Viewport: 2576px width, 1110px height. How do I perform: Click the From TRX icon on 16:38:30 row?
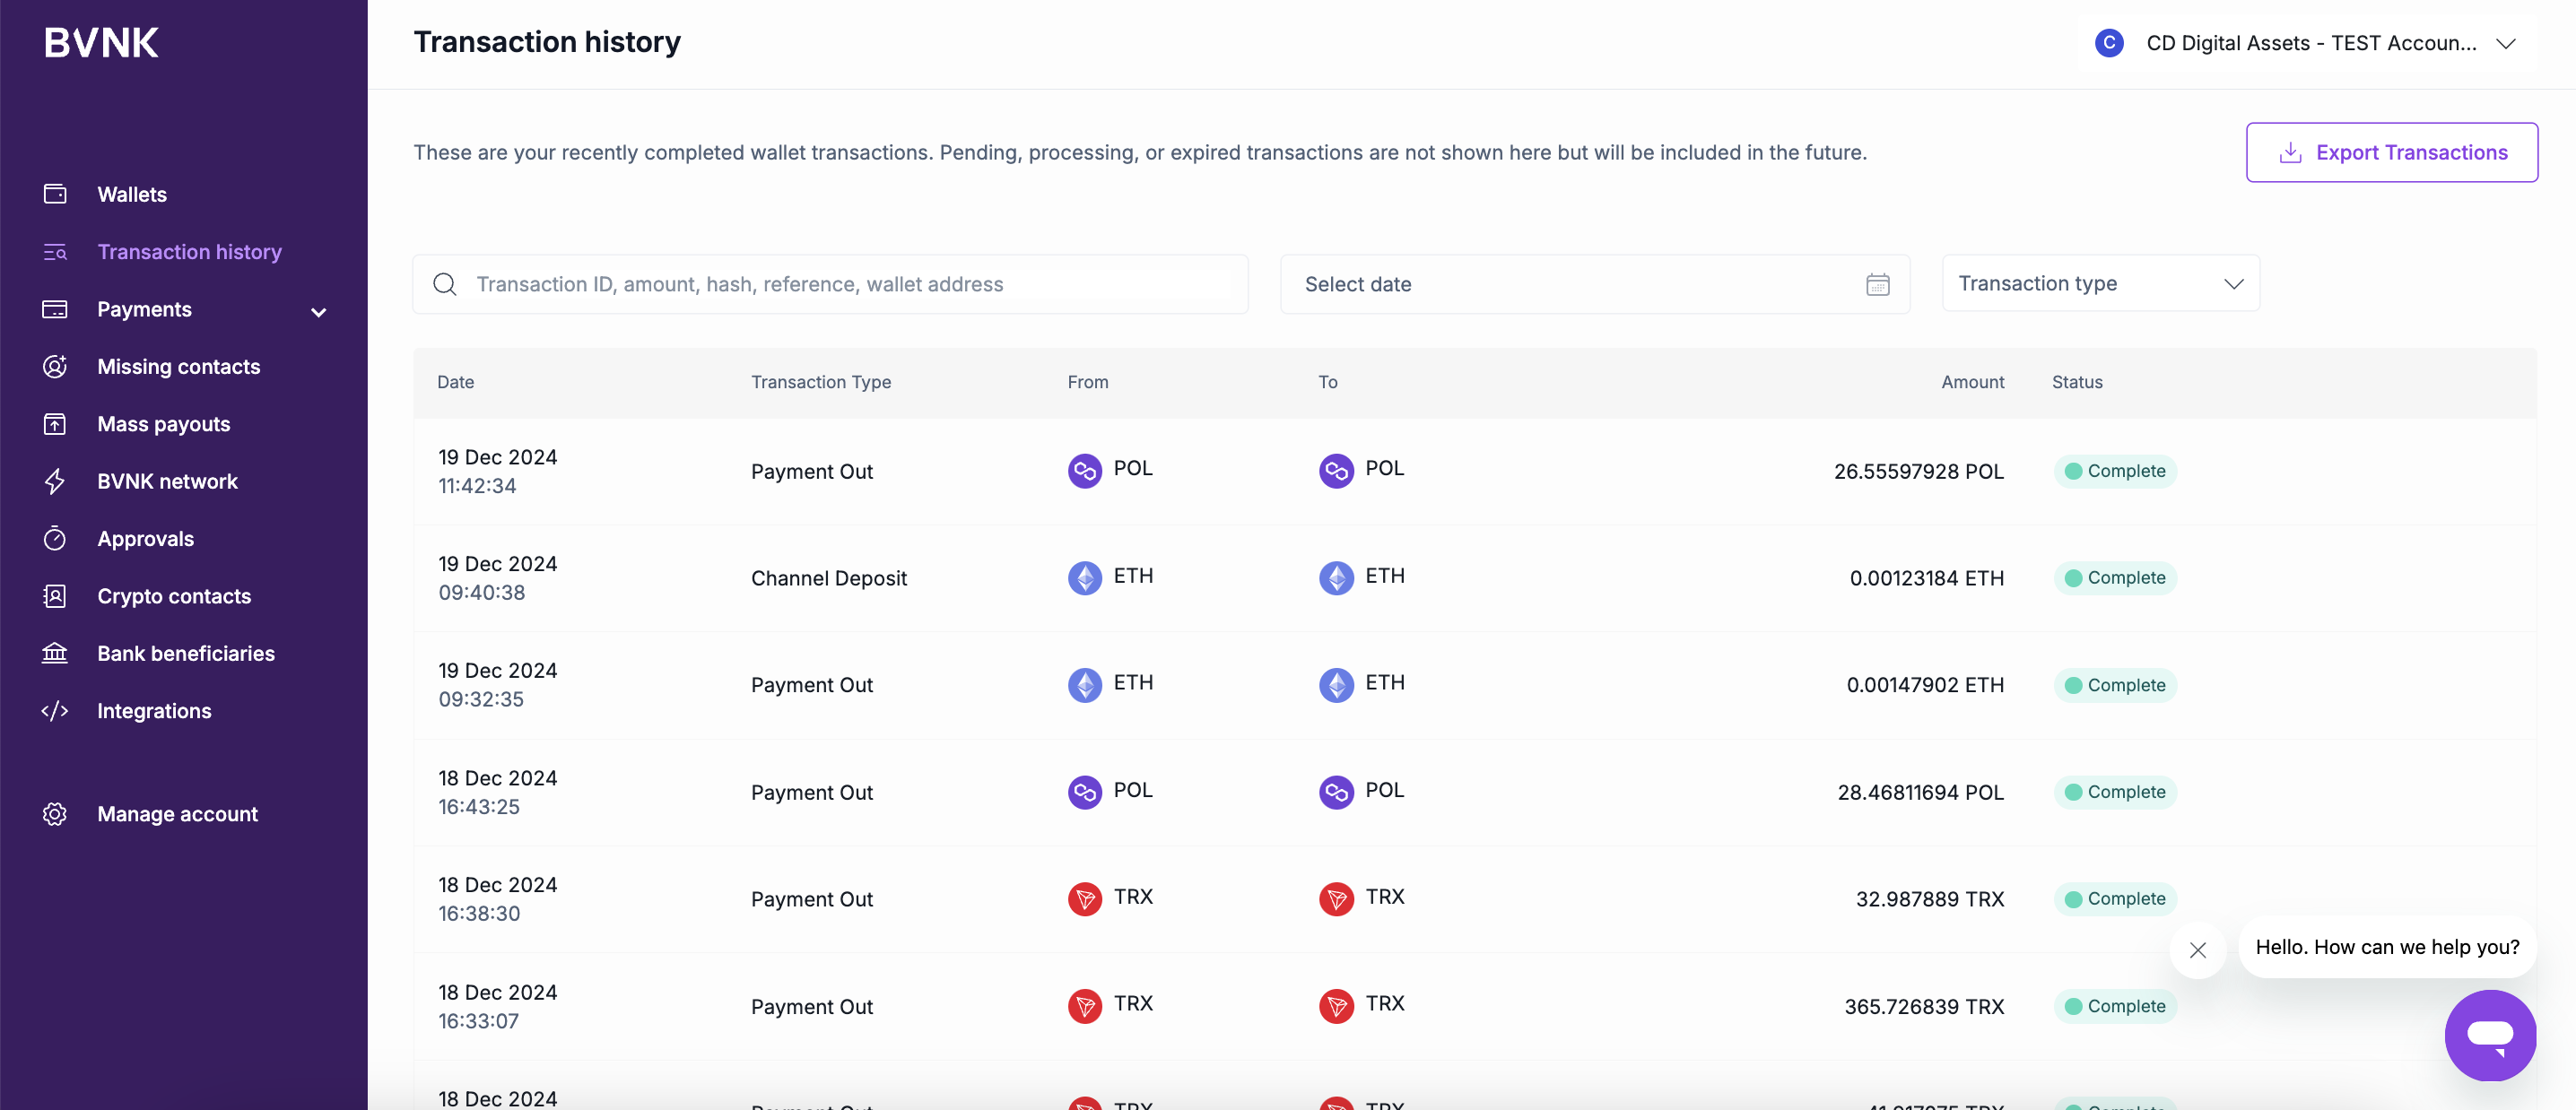[1084, 899]
